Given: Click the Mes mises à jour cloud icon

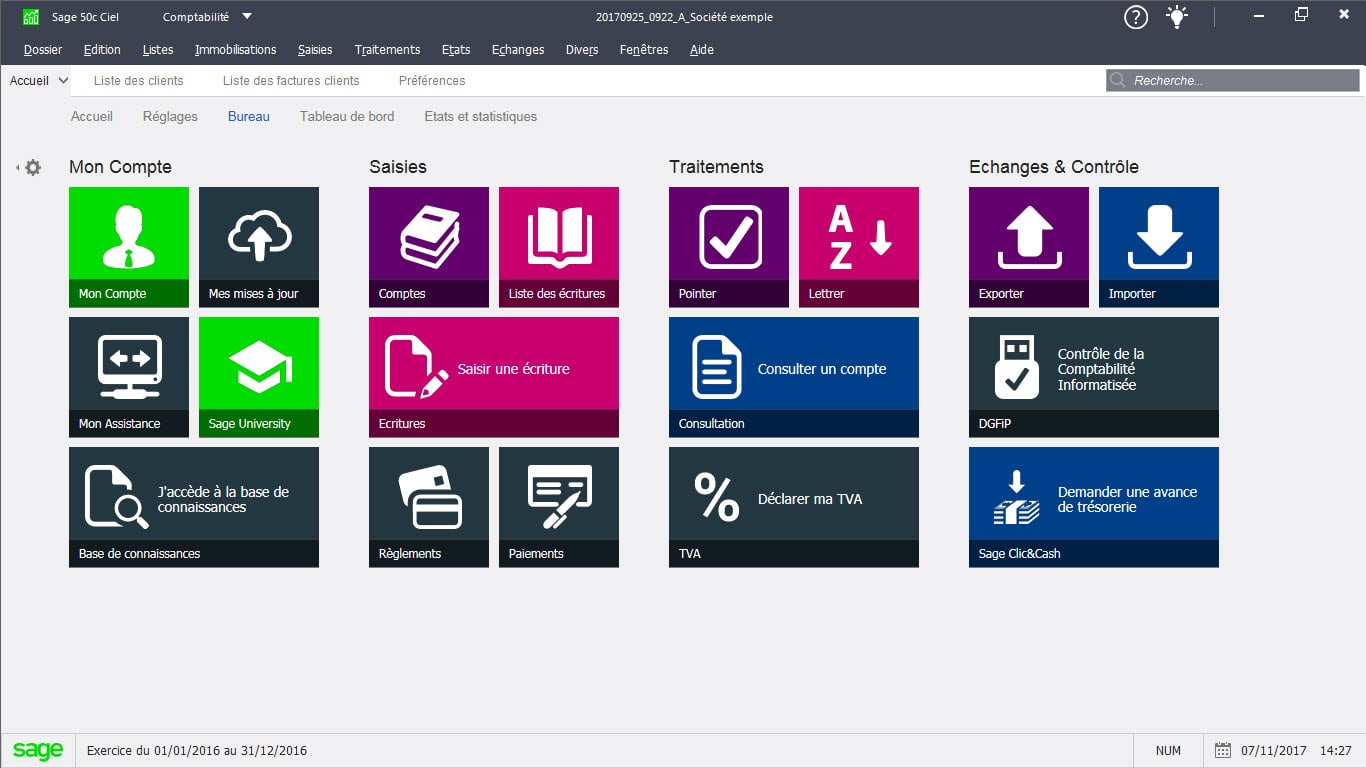Looking at the screenshot, I should pyautogui.click(x=259, y=236).
